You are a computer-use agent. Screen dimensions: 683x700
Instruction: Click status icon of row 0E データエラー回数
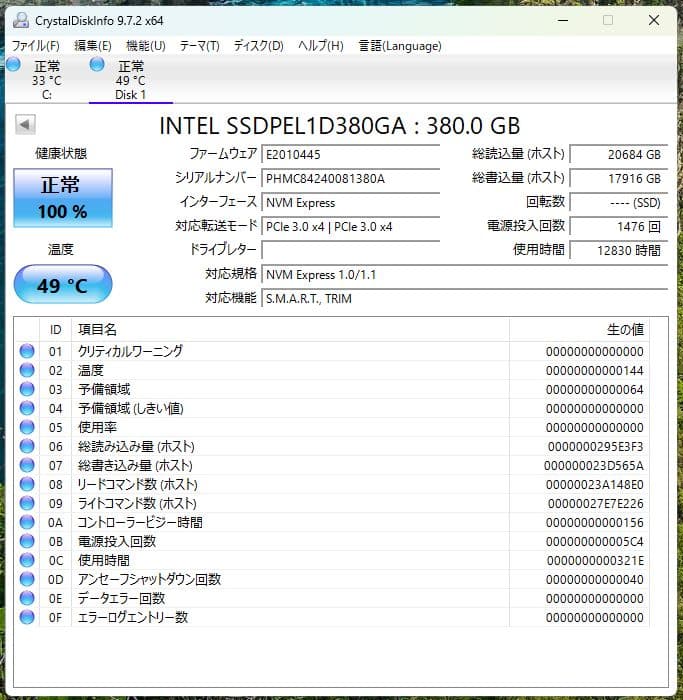(27, 598)
